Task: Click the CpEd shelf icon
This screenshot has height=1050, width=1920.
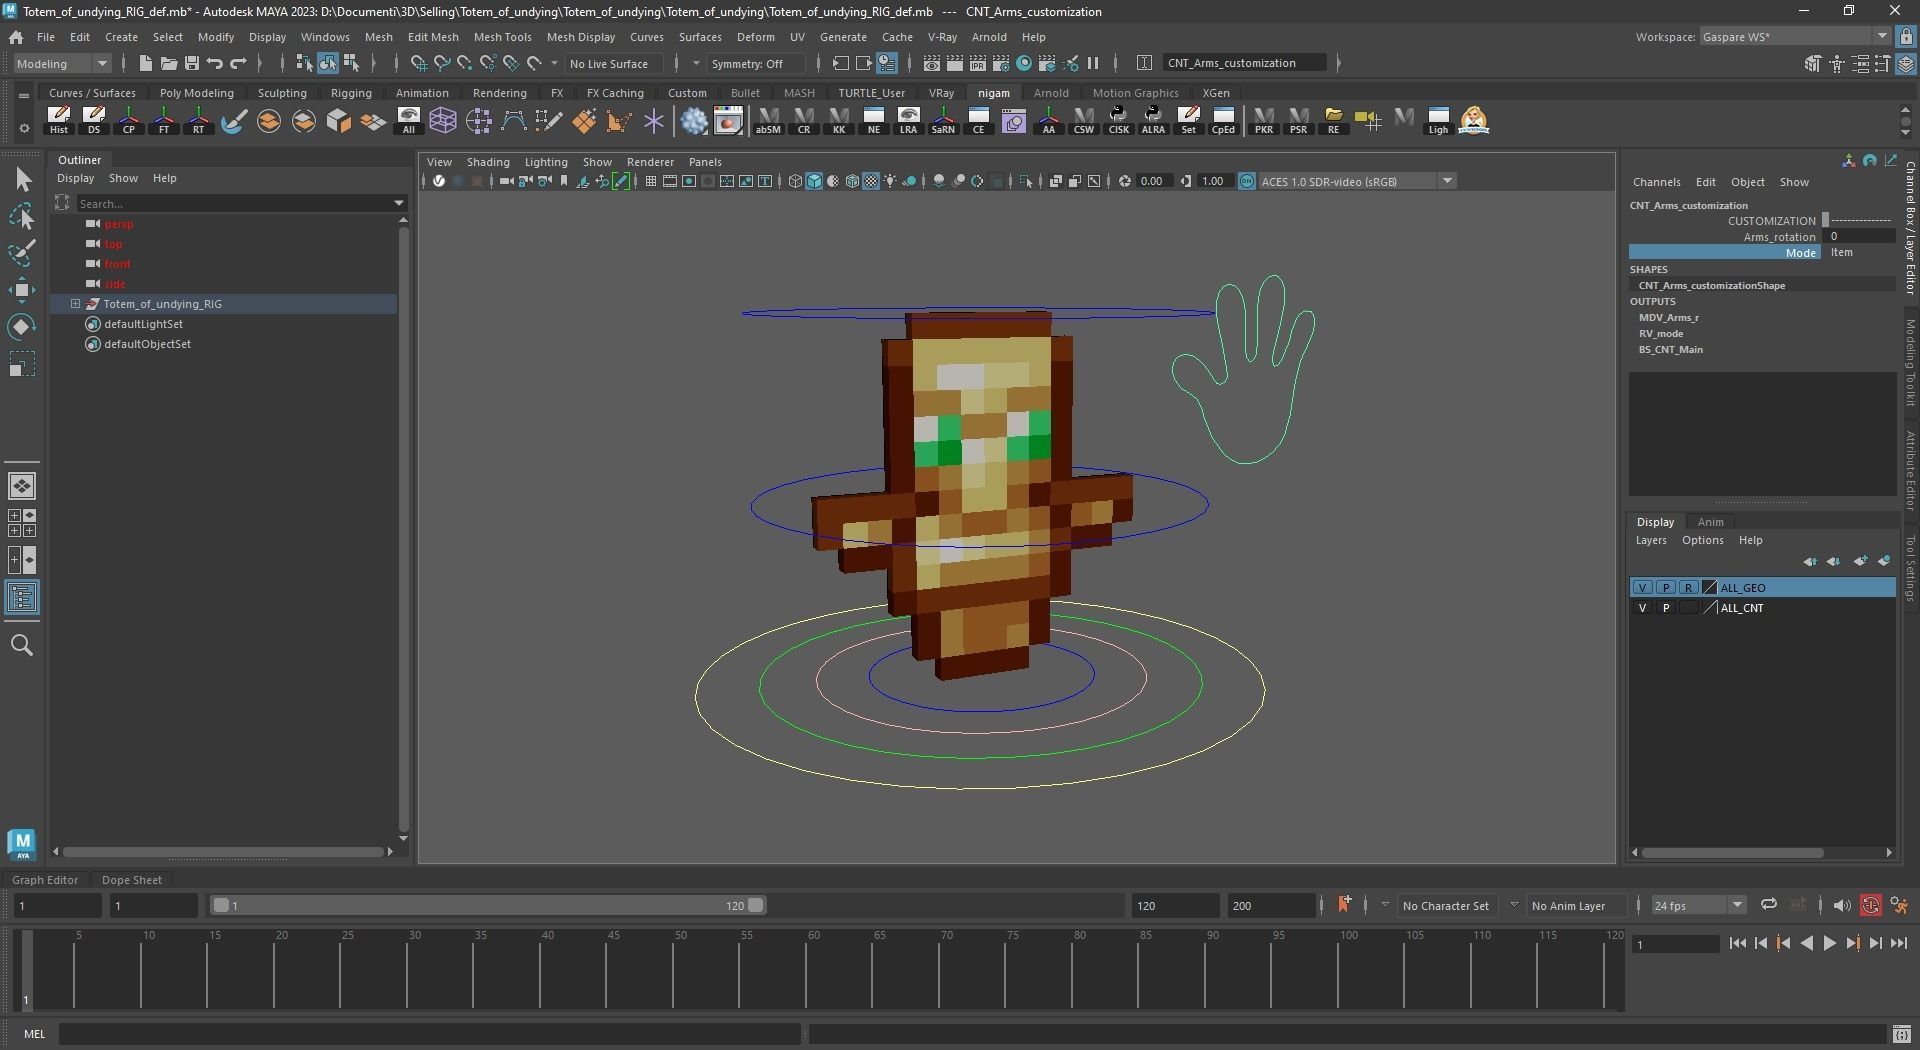Action: click(x=1223, y=121)
